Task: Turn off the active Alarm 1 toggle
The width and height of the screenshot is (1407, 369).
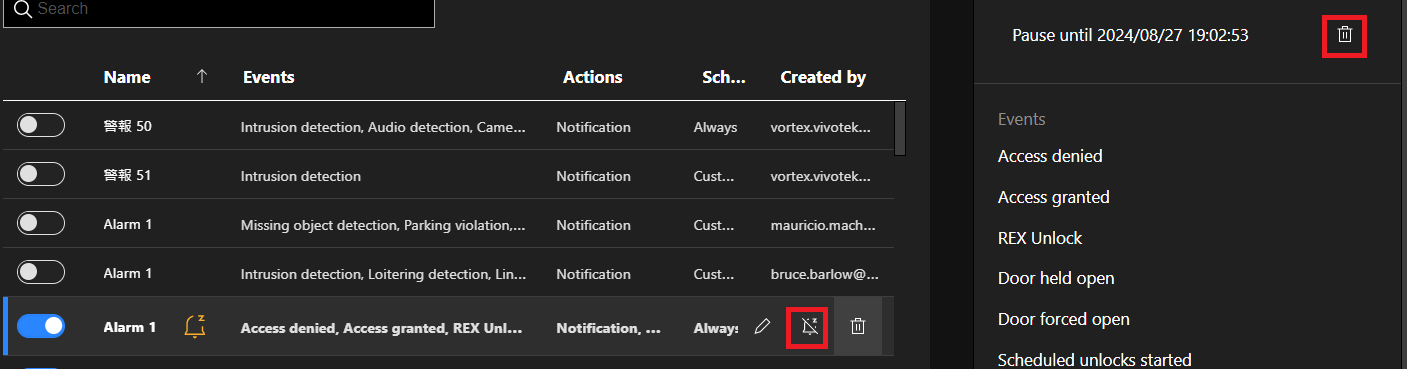Action: pos(41,326)
